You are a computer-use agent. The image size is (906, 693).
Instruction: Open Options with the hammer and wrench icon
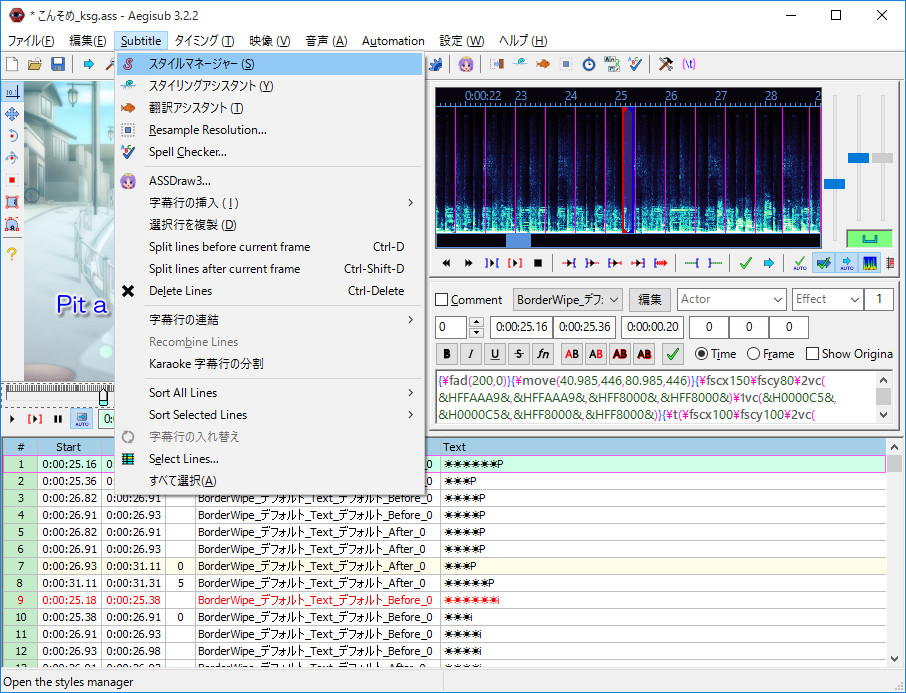665,64
